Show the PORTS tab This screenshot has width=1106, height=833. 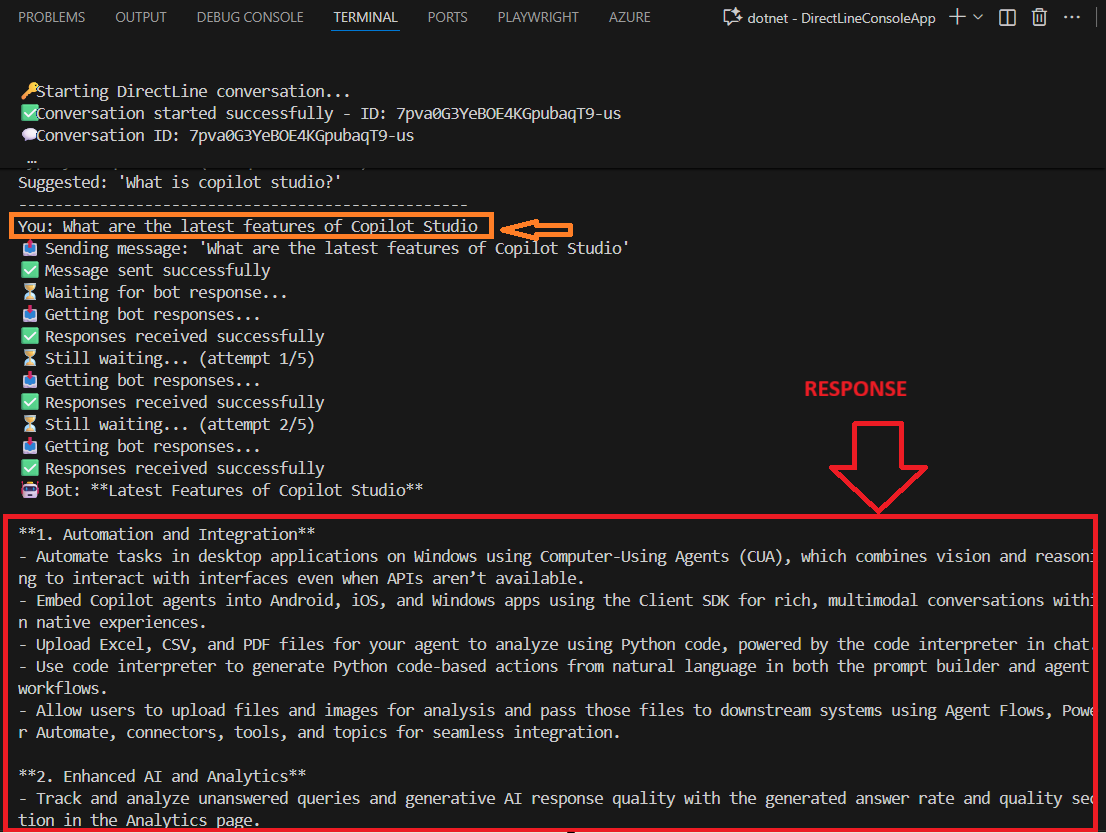click(447, 17)
